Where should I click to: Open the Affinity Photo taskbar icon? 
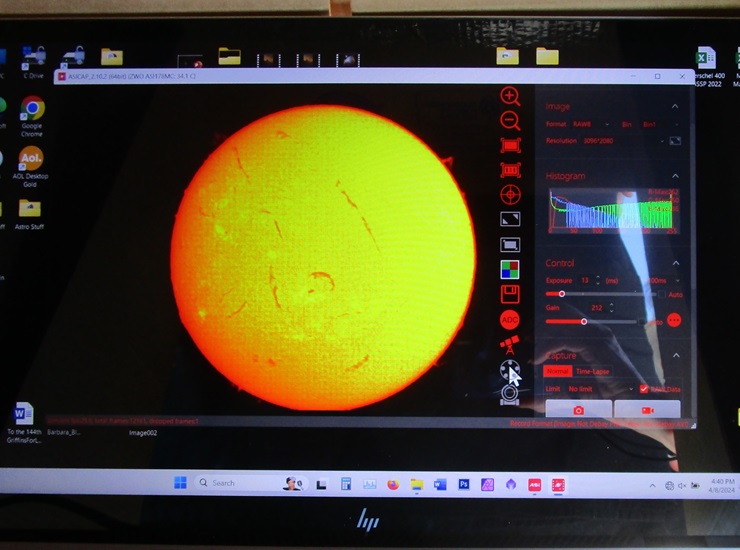pos(487,484)
